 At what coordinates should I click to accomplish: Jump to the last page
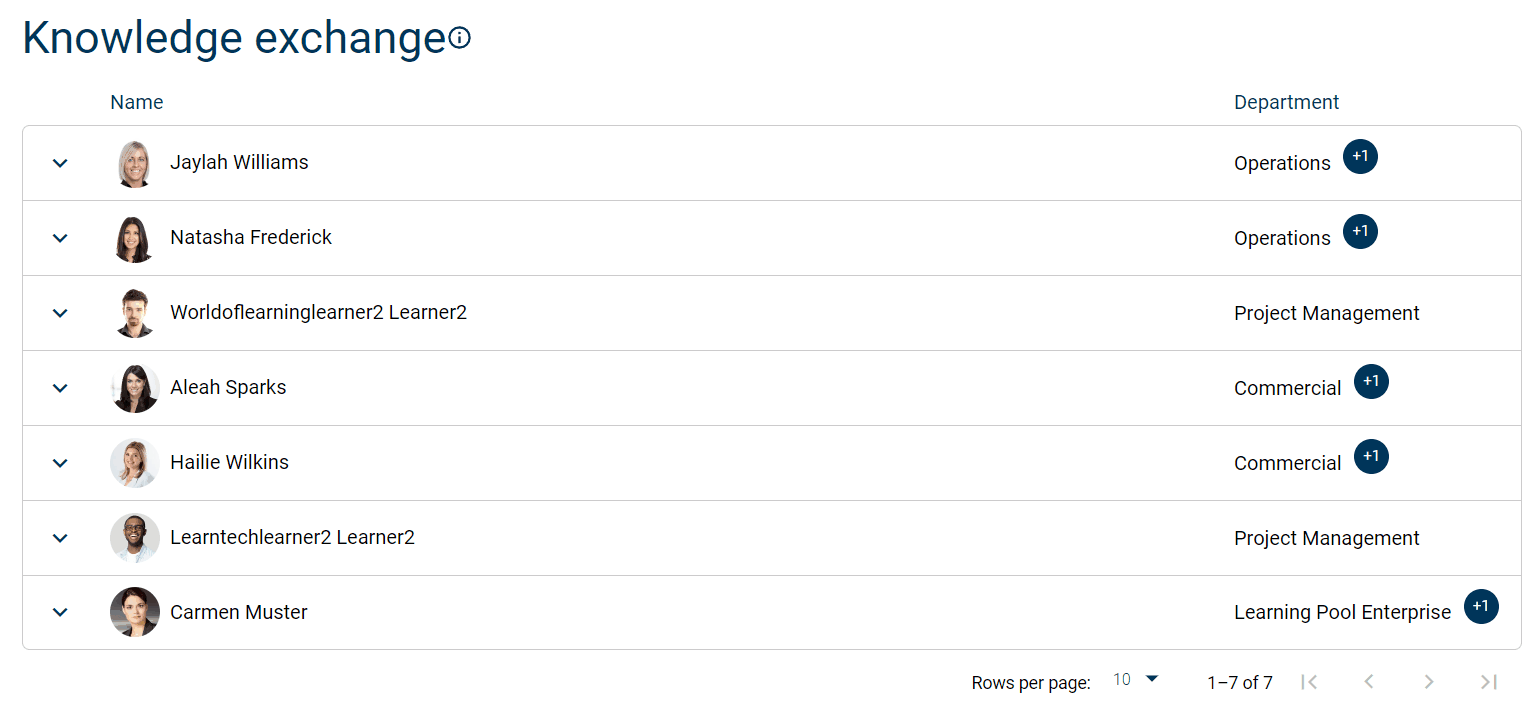click(x=1489, y=682)
